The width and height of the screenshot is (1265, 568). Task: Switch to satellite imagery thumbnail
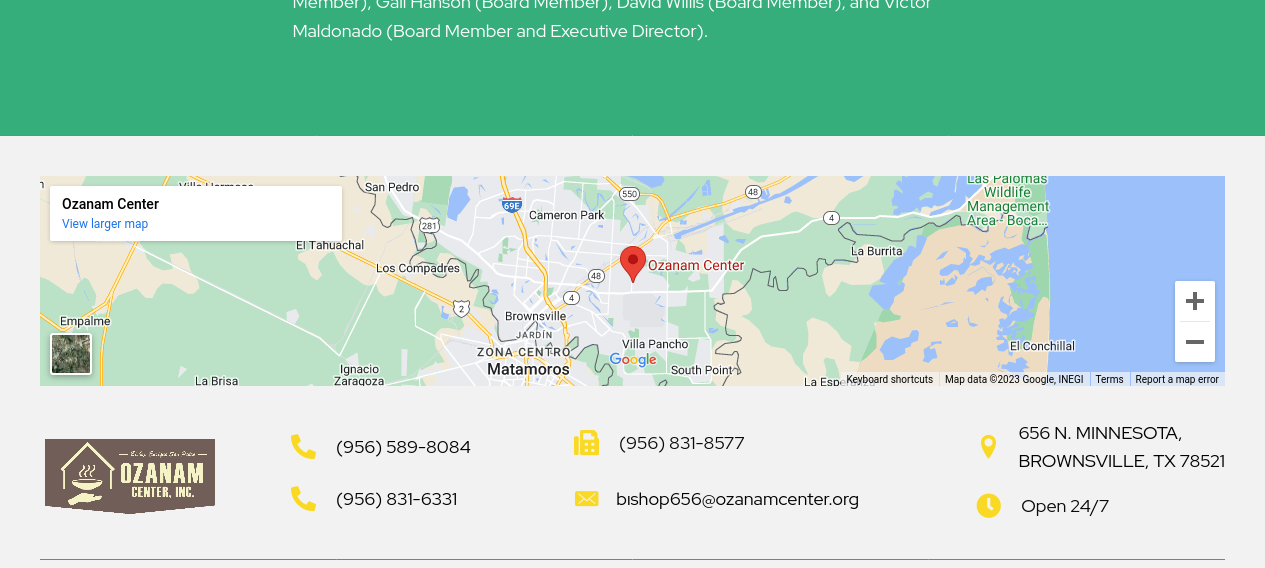pyautogui.click(x=71, y=354)
